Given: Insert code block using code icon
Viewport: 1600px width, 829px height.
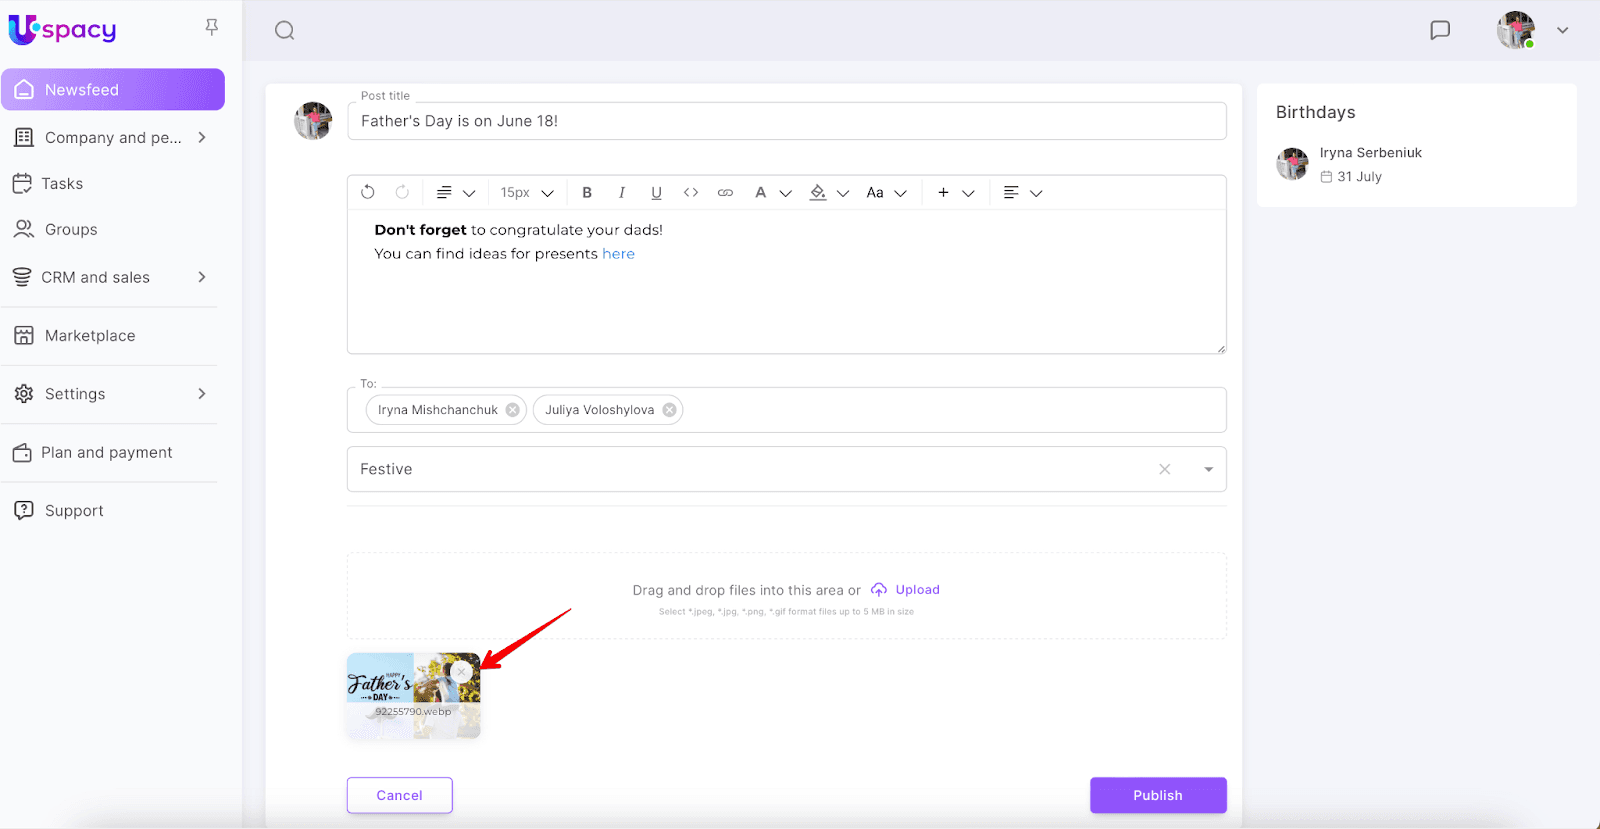Looking at the screenshot, I should pyautogui.click(x=690, y=193).
